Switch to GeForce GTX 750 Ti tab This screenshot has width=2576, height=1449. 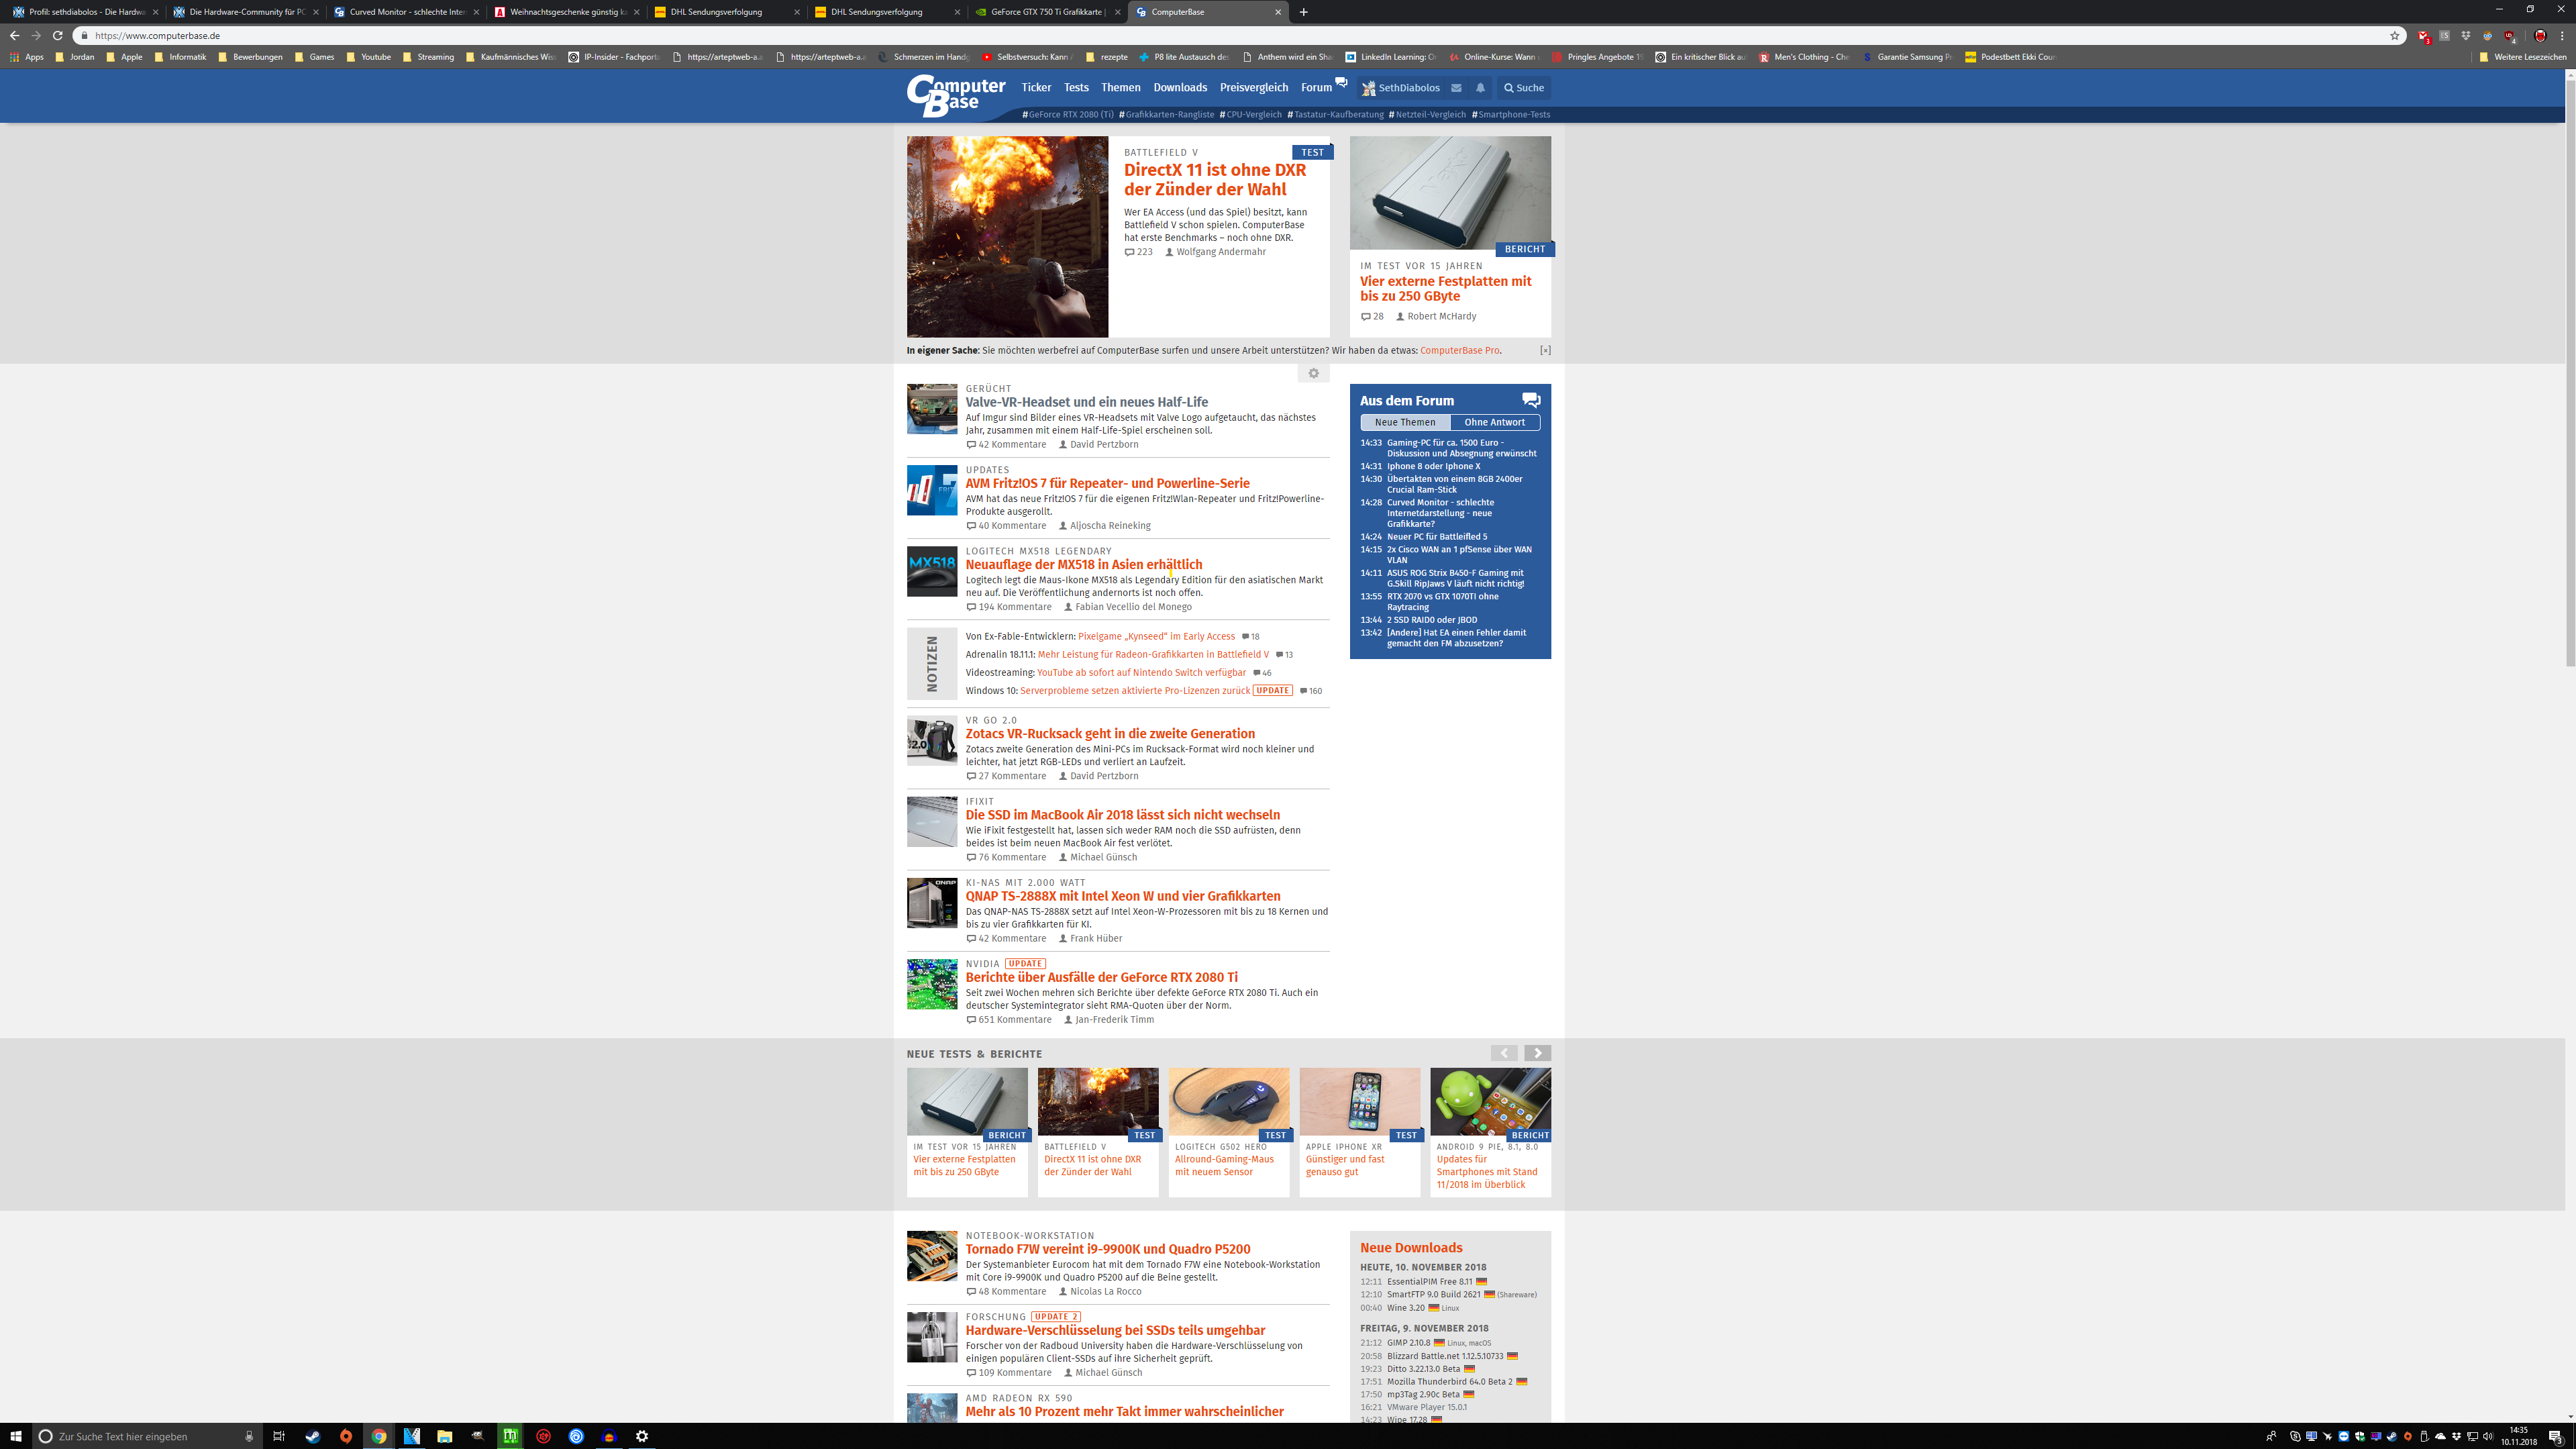point(1045,12)
